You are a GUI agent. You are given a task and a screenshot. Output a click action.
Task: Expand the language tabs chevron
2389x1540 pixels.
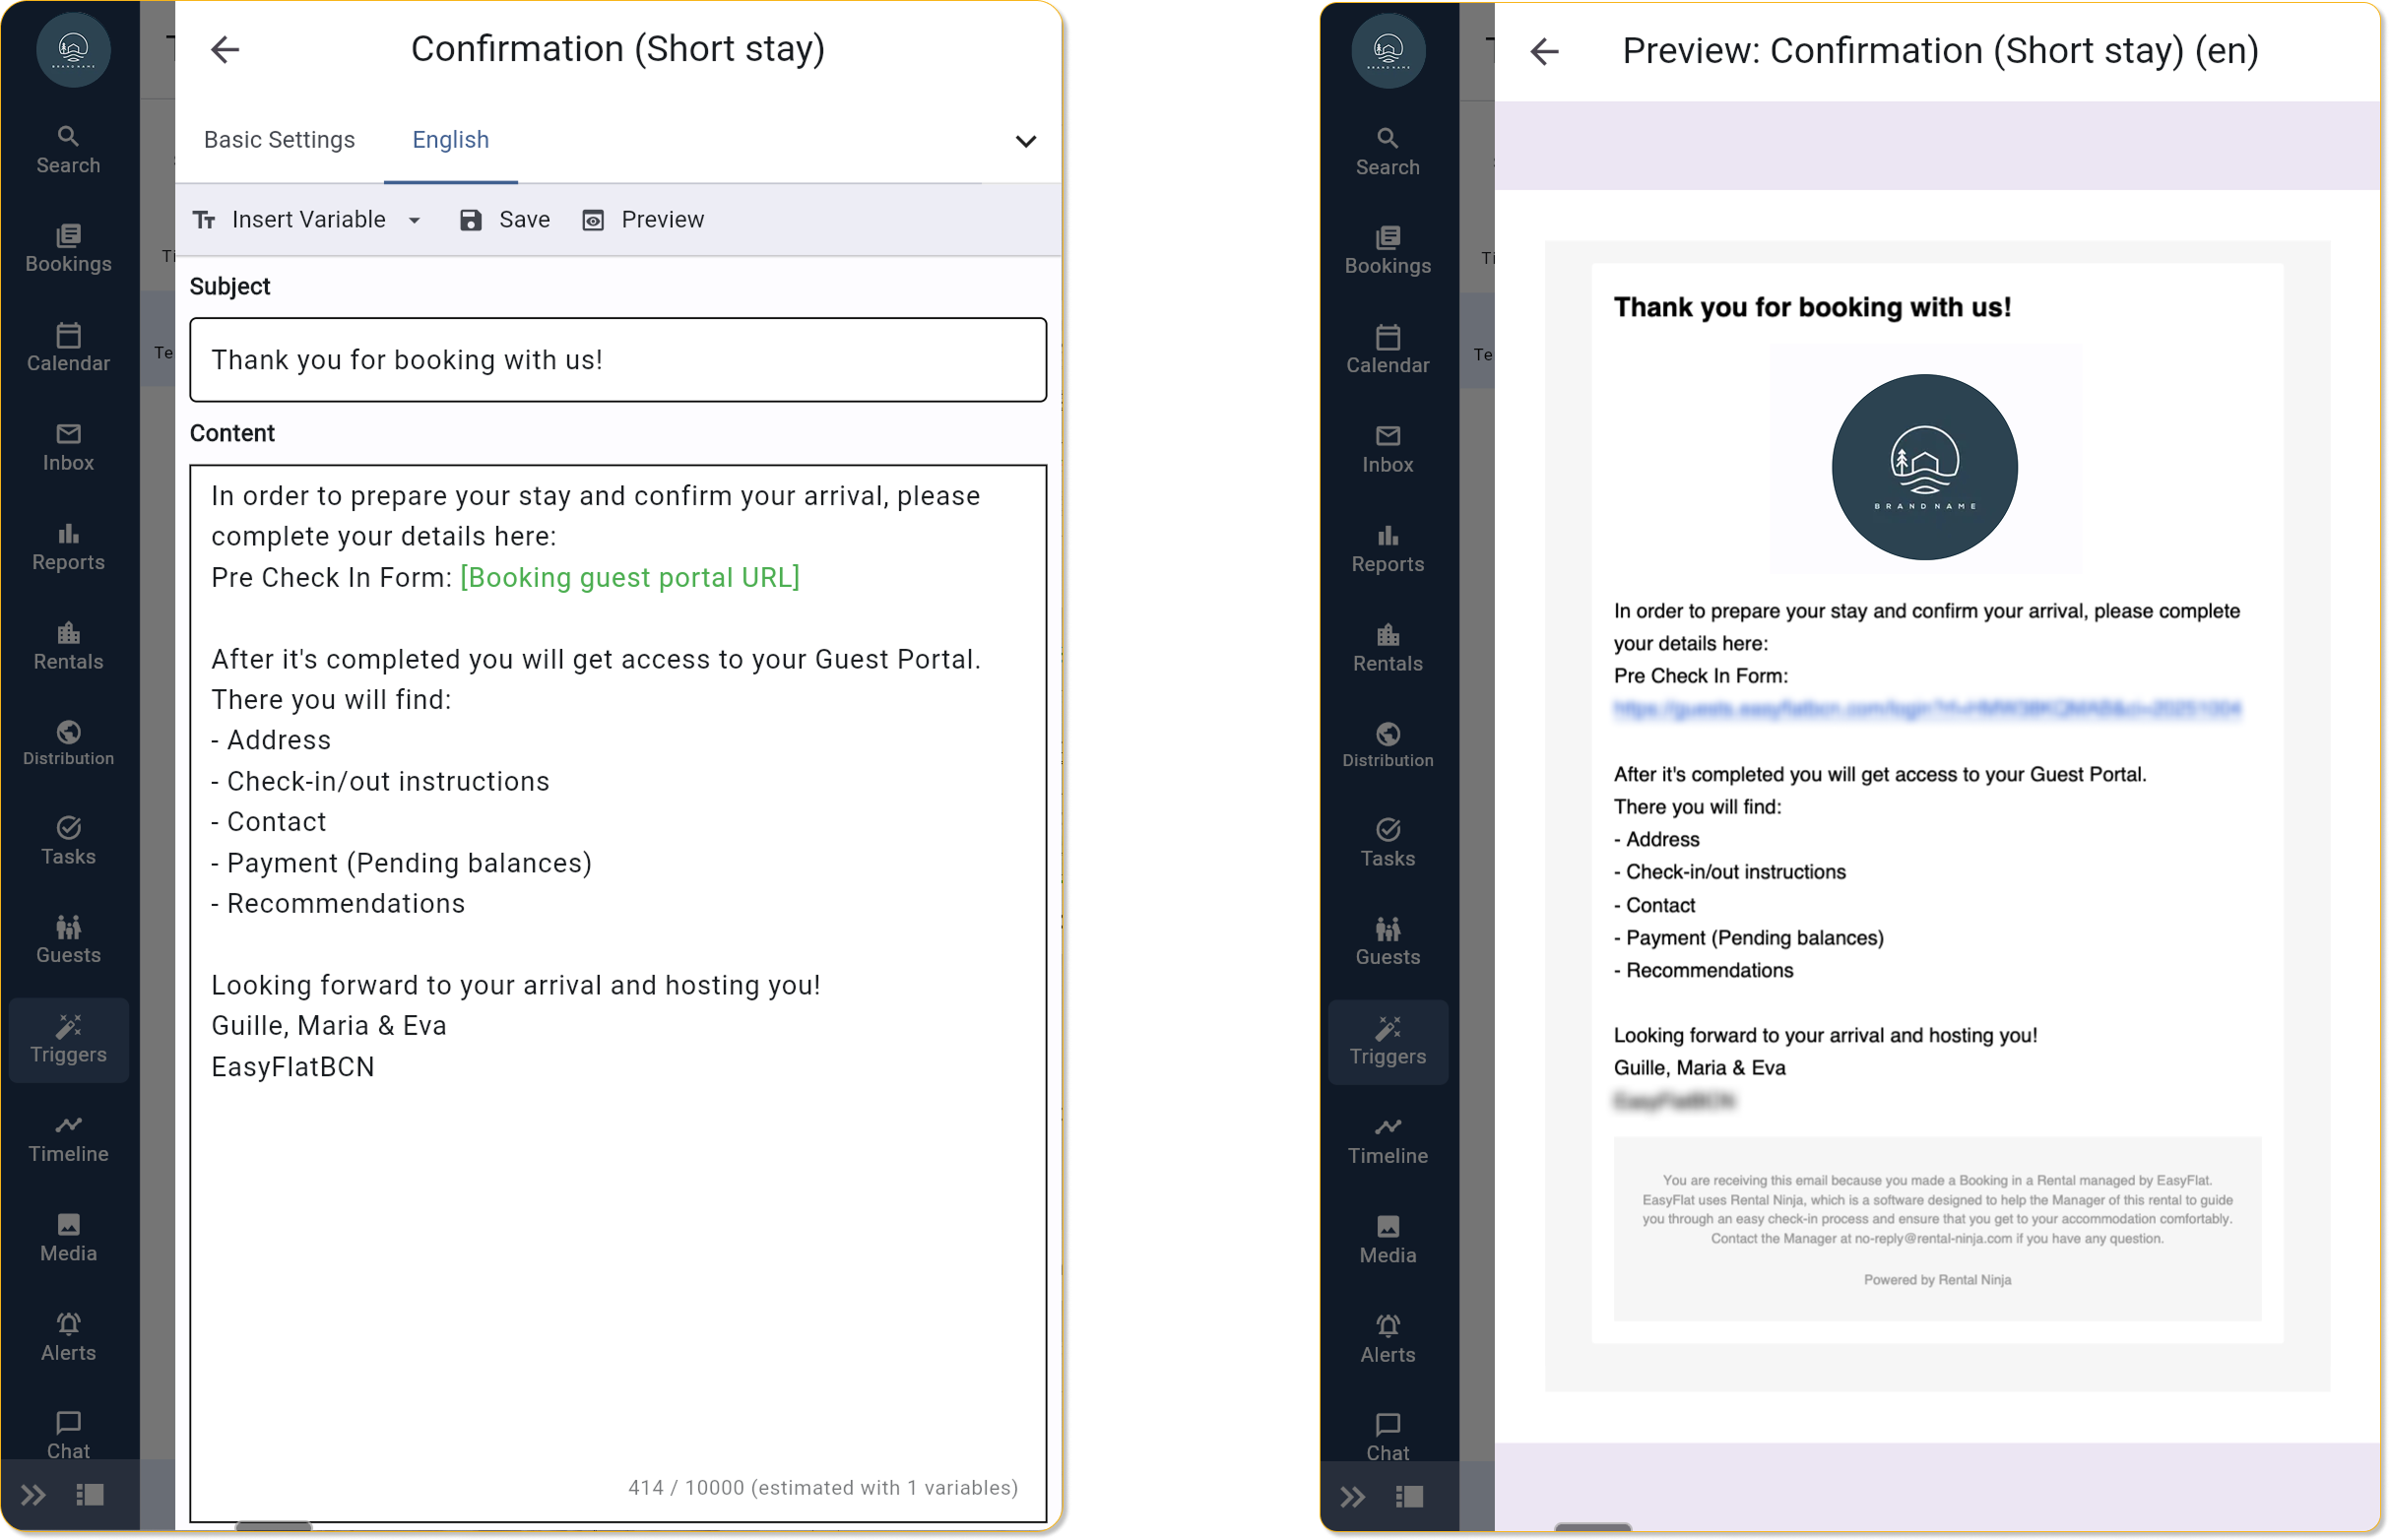1025,141
